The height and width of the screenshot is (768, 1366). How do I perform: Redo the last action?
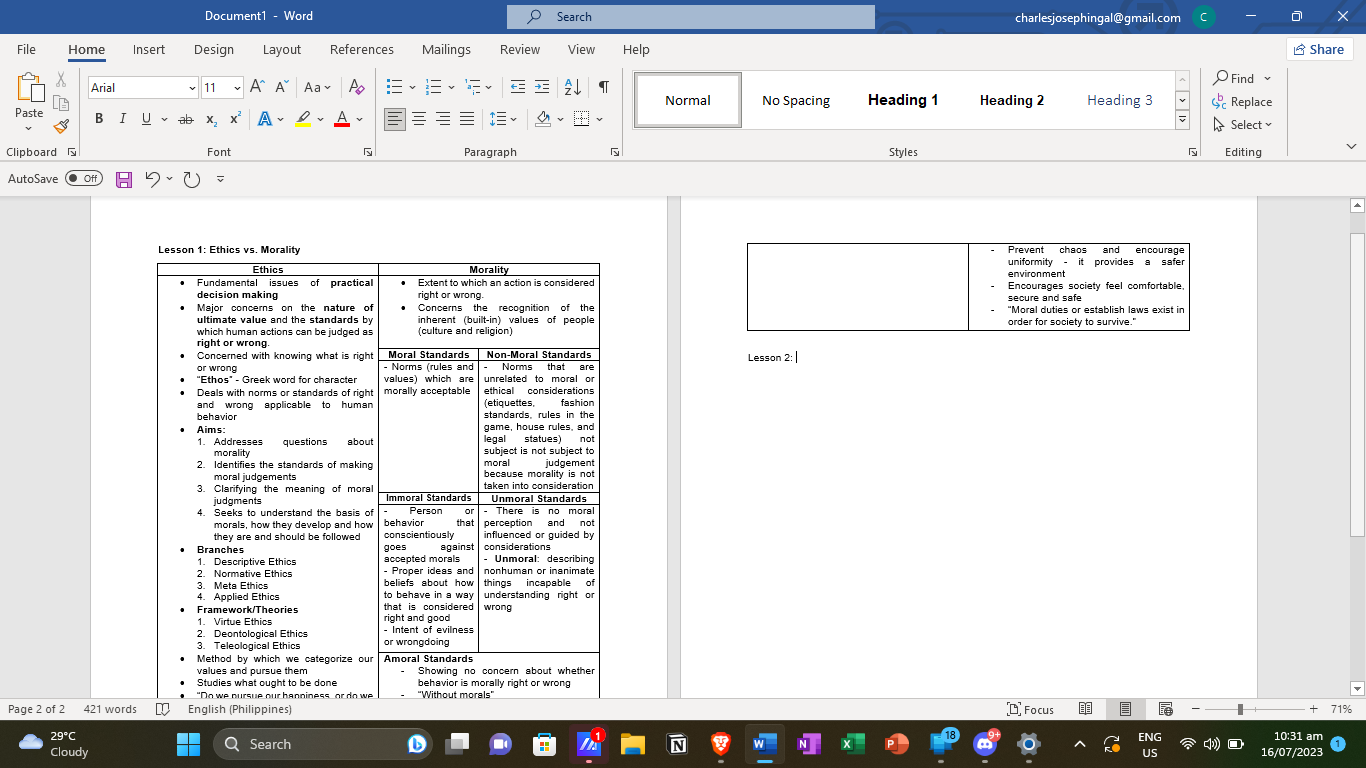pos(192,179)
